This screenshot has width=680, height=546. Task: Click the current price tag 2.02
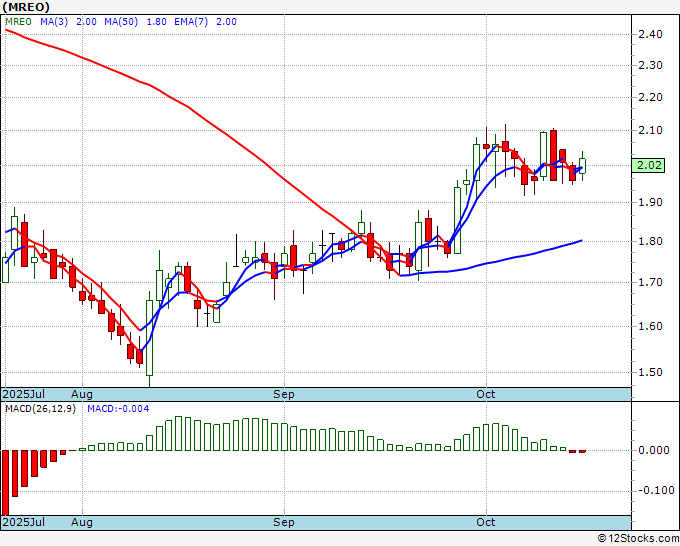click(x=648, y=165)
